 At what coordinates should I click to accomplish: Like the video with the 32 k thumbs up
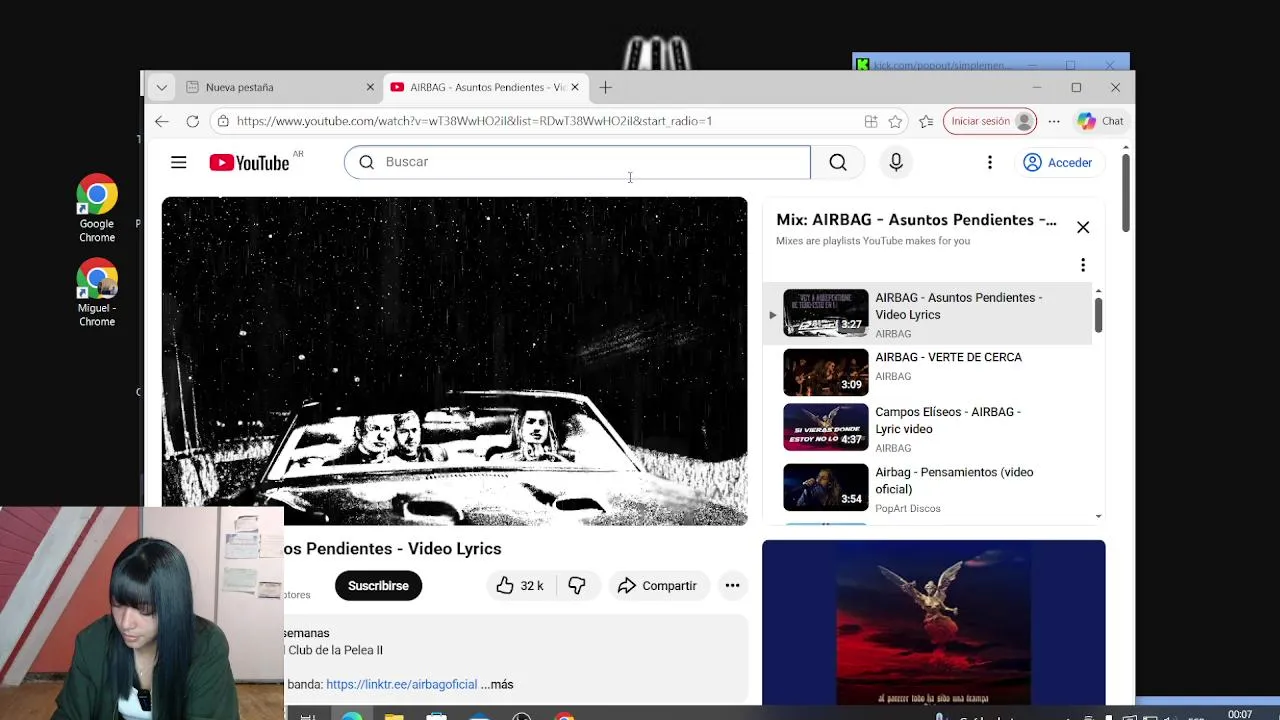[x=520, y=586]
